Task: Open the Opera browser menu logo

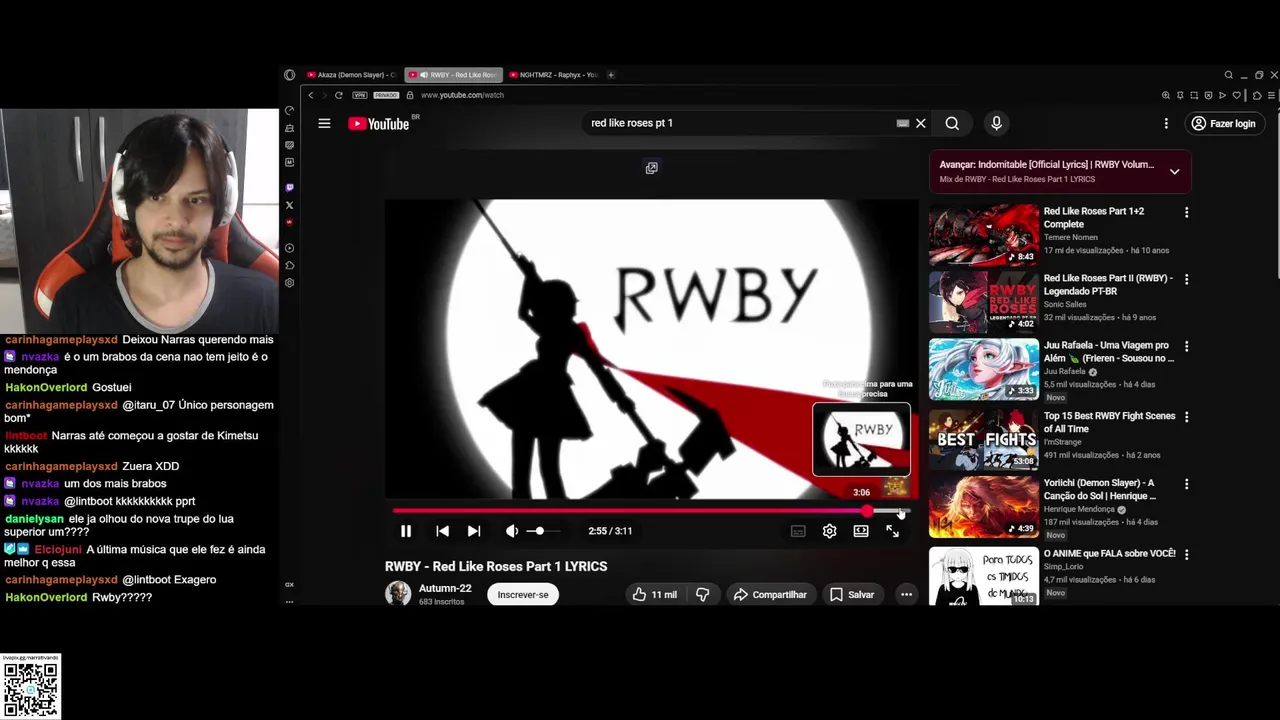Action: coord(290,75)
